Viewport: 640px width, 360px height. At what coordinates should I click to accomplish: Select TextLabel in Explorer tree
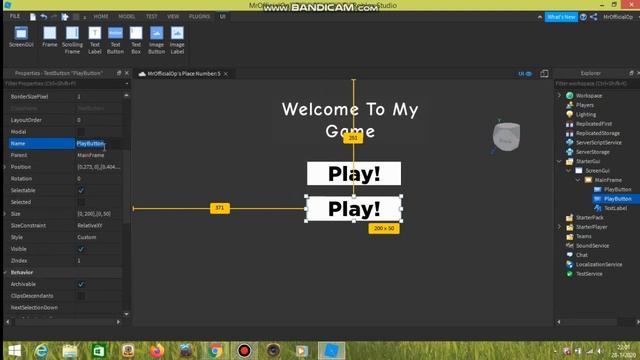[615, 208]
